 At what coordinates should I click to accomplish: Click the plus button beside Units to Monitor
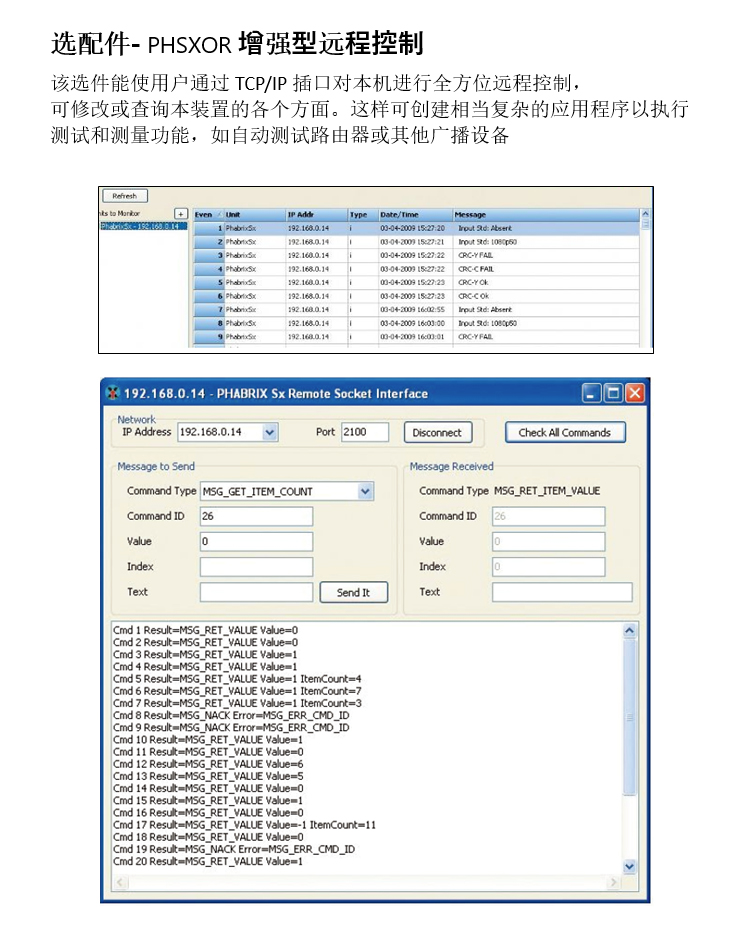click(181, 214)
